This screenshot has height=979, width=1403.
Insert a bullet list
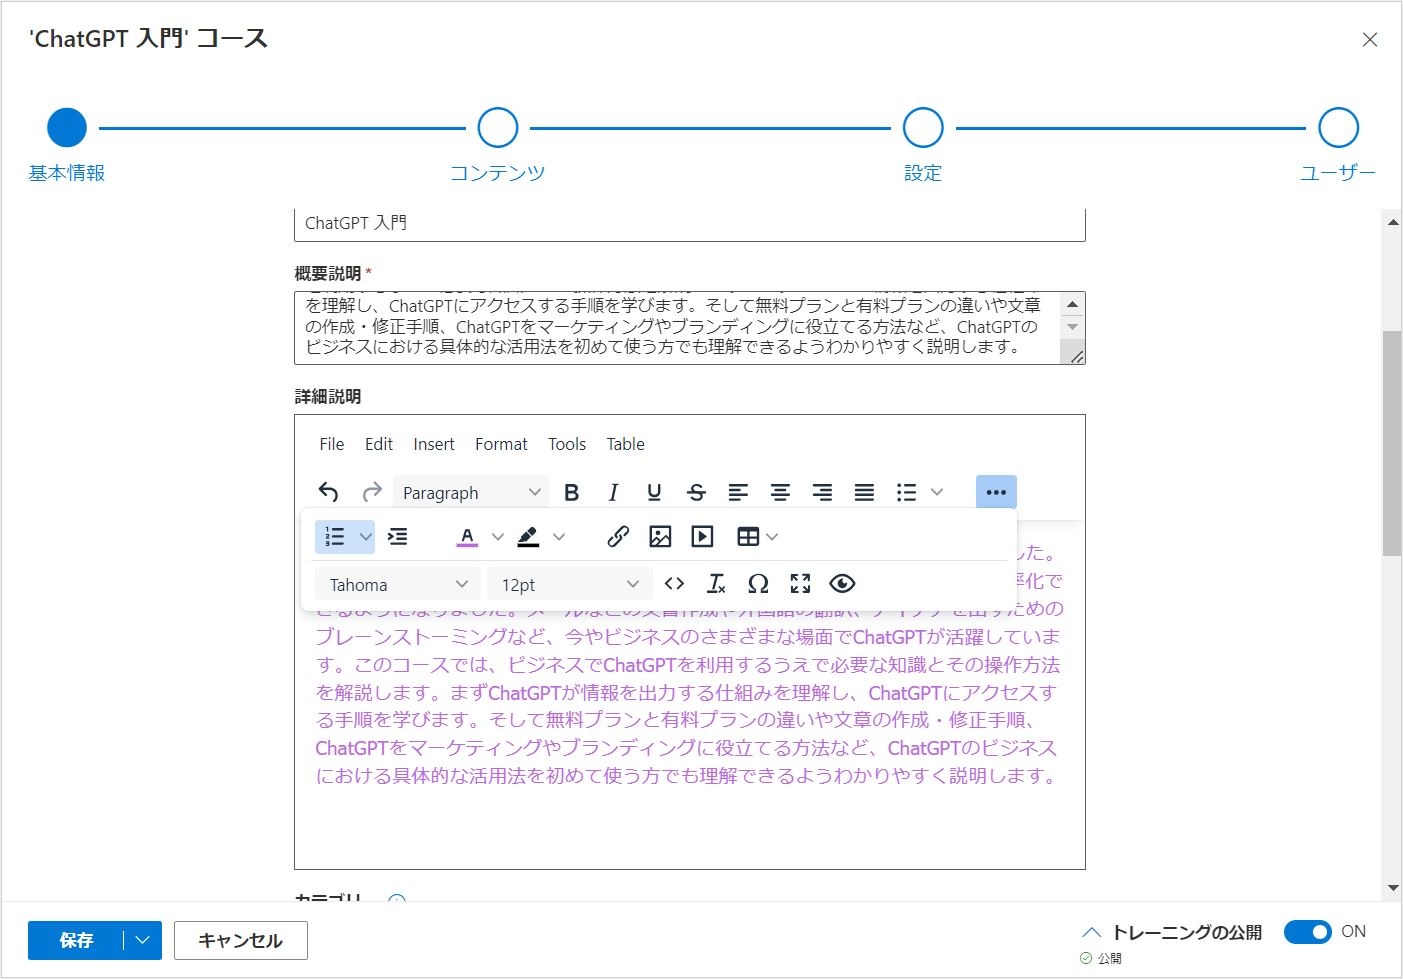(x=906, y=492)
